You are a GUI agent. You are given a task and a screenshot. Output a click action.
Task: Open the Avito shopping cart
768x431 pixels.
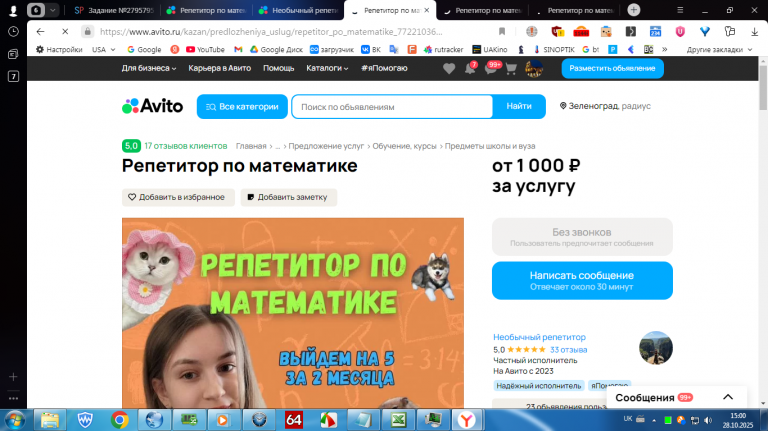511,69
